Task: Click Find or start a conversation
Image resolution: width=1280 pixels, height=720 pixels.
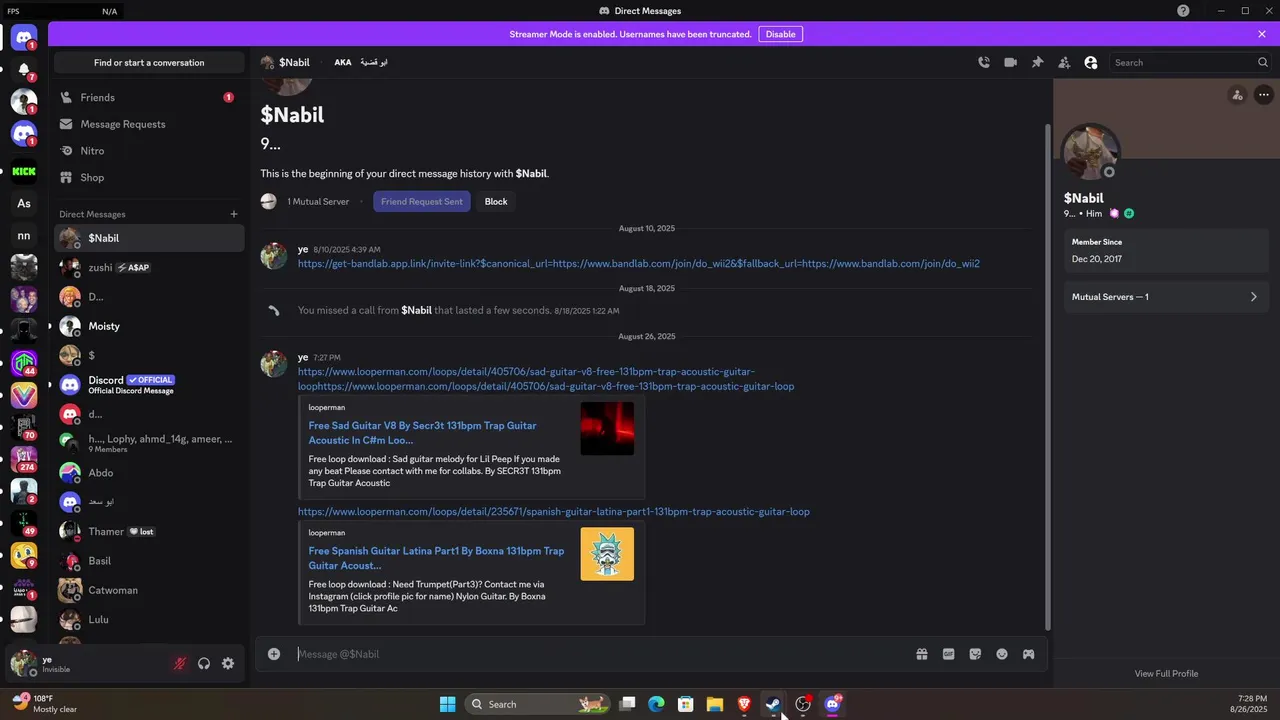Action: point(149,62)
